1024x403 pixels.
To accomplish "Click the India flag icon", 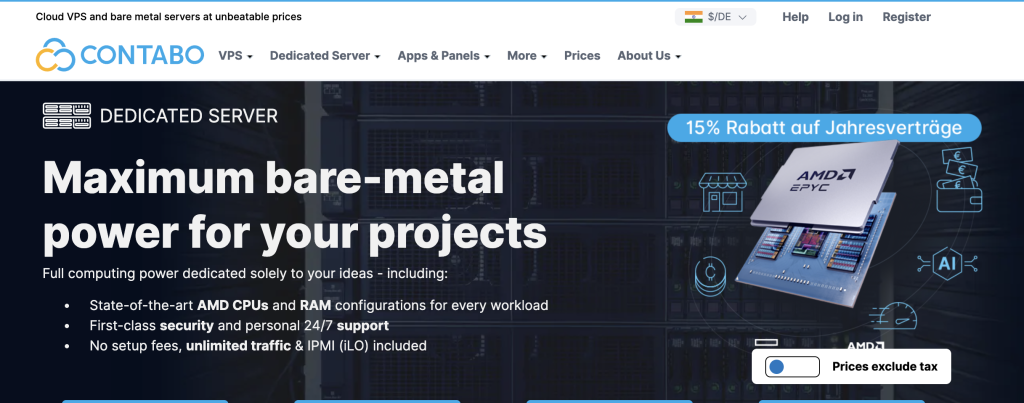I will [x=693, y=17].
